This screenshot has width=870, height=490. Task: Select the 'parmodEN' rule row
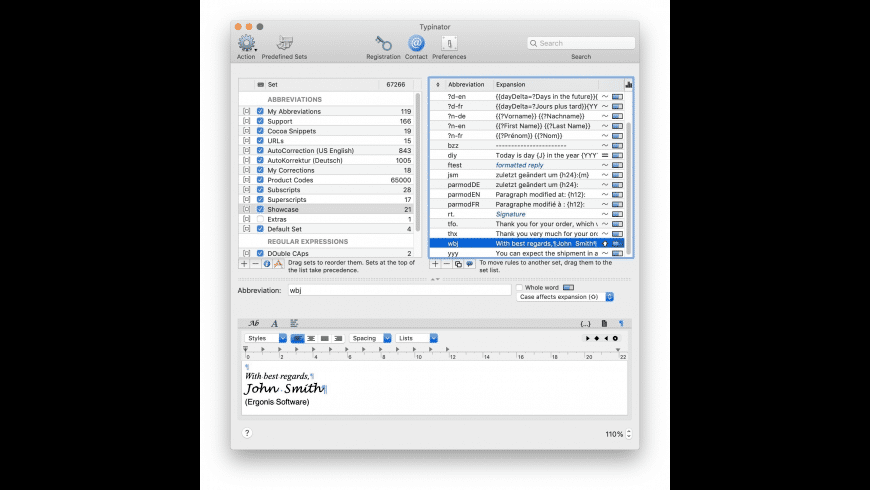point(528,195)
